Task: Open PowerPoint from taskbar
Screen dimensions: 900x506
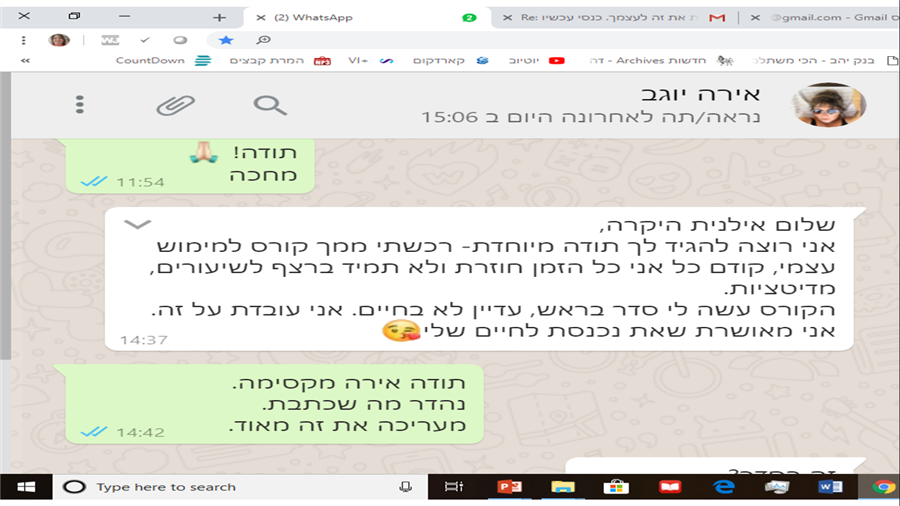Action: (509, 487)
